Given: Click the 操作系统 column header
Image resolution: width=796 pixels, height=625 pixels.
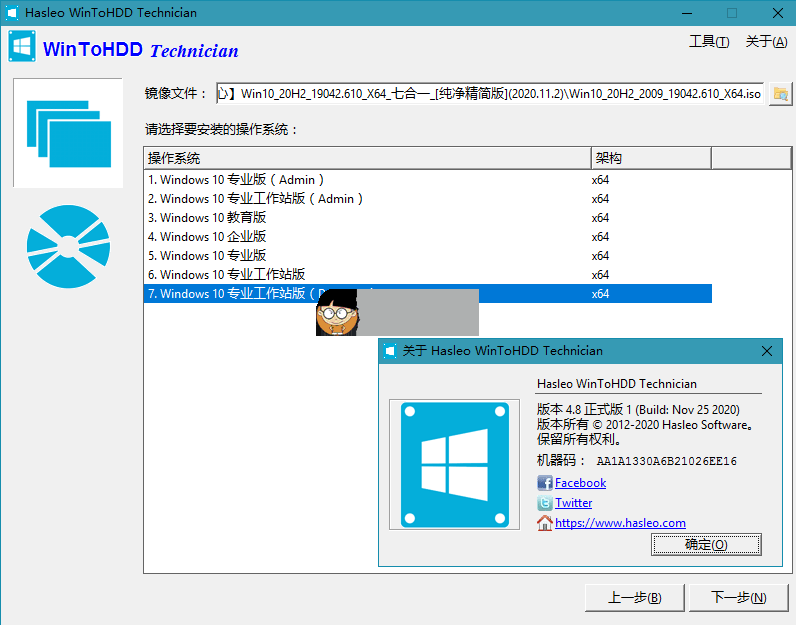Looking at the screenshot, I should tap(368, 158).
